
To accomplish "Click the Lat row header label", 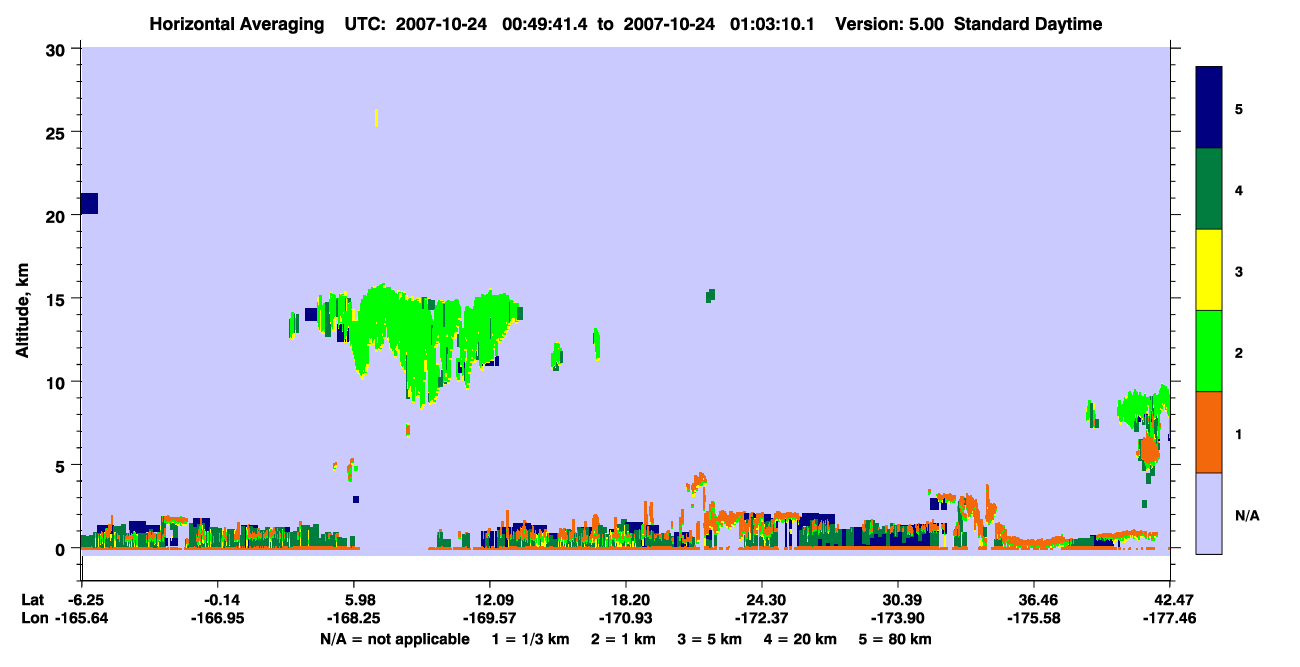I will pyautogui.click(x=33, y=600).
